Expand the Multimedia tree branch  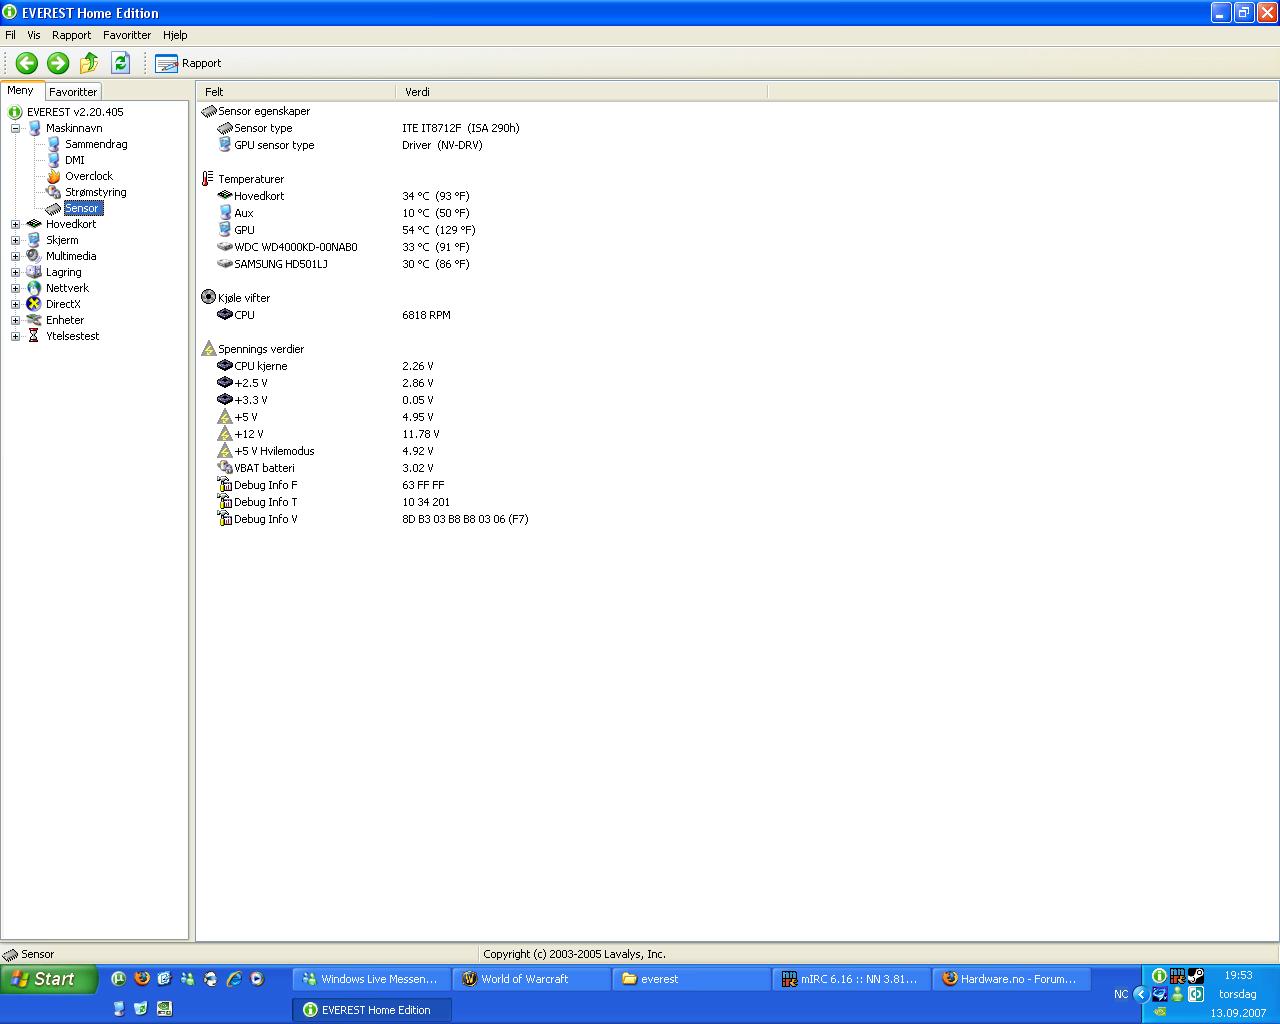coord(15,256)
